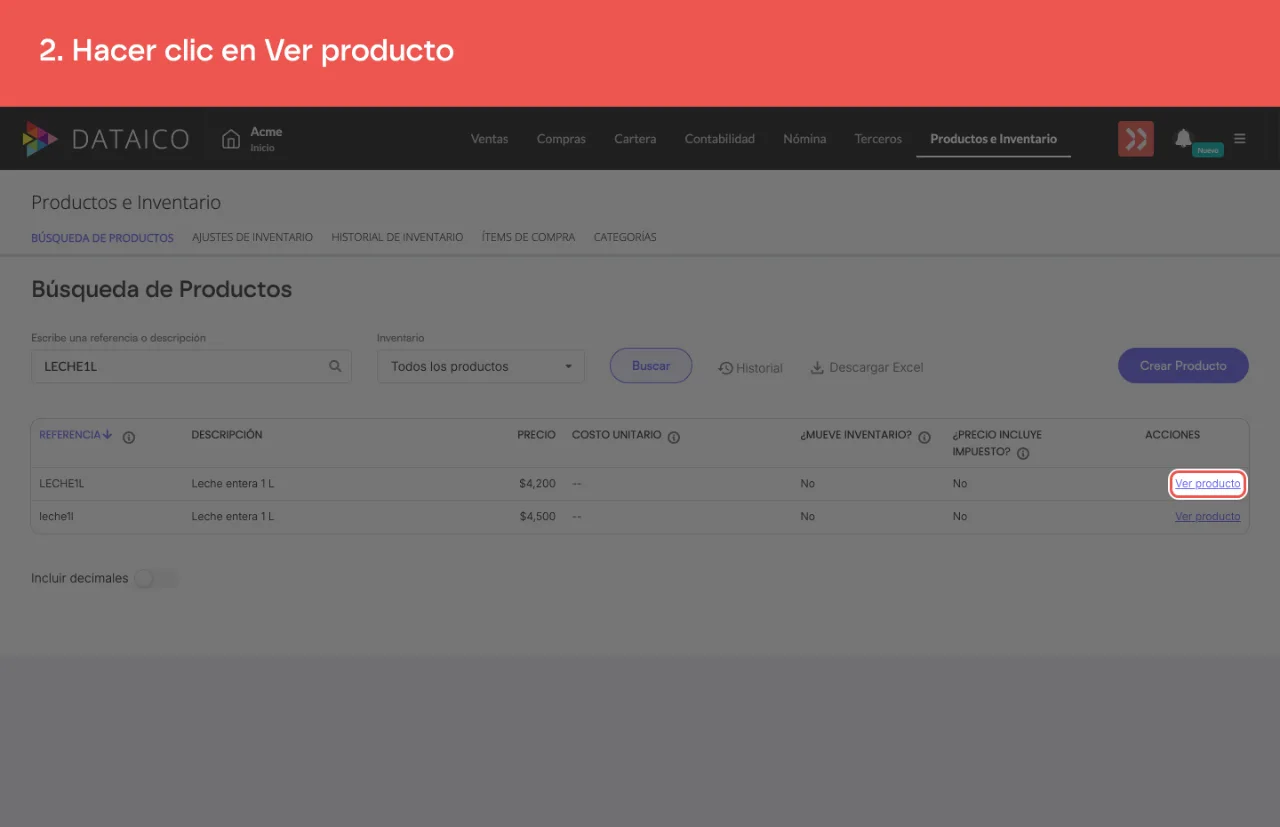Open the Acme home icon
The image size is (1280, 827).
(x=231, y=139)
